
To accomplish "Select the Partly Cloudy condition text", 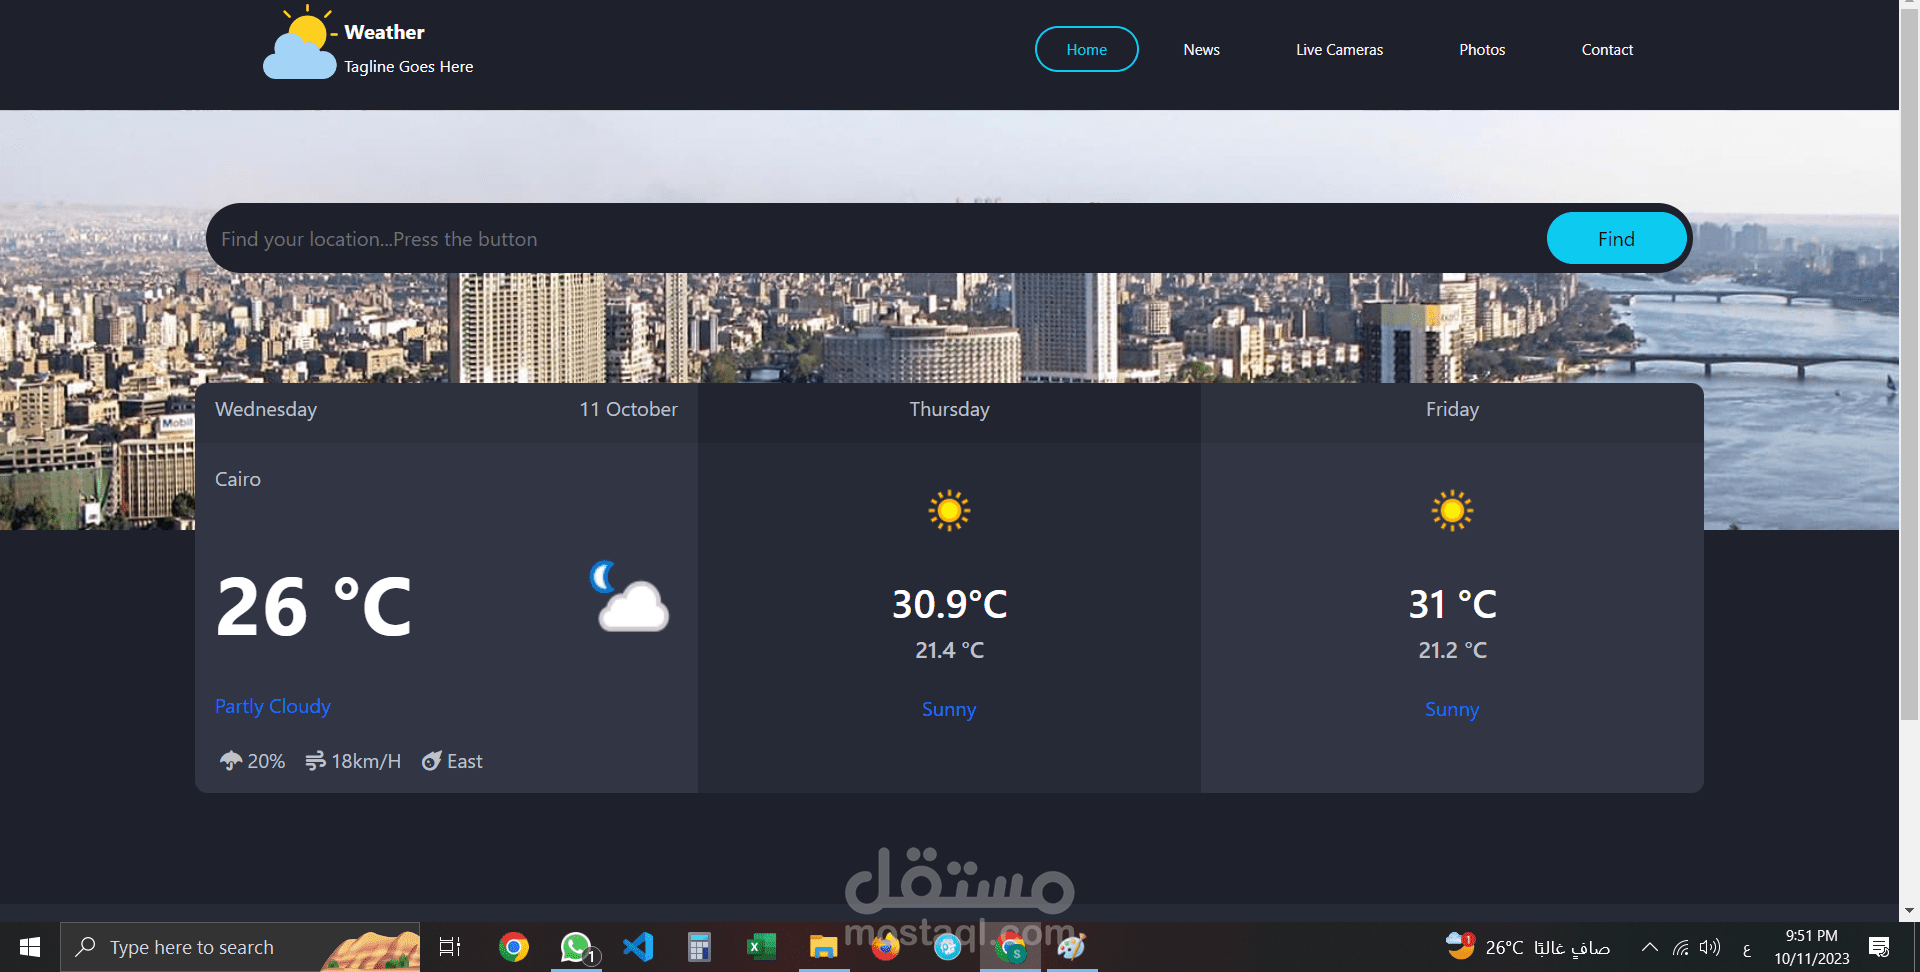I will pyautogui.click(x=273, y=706).
